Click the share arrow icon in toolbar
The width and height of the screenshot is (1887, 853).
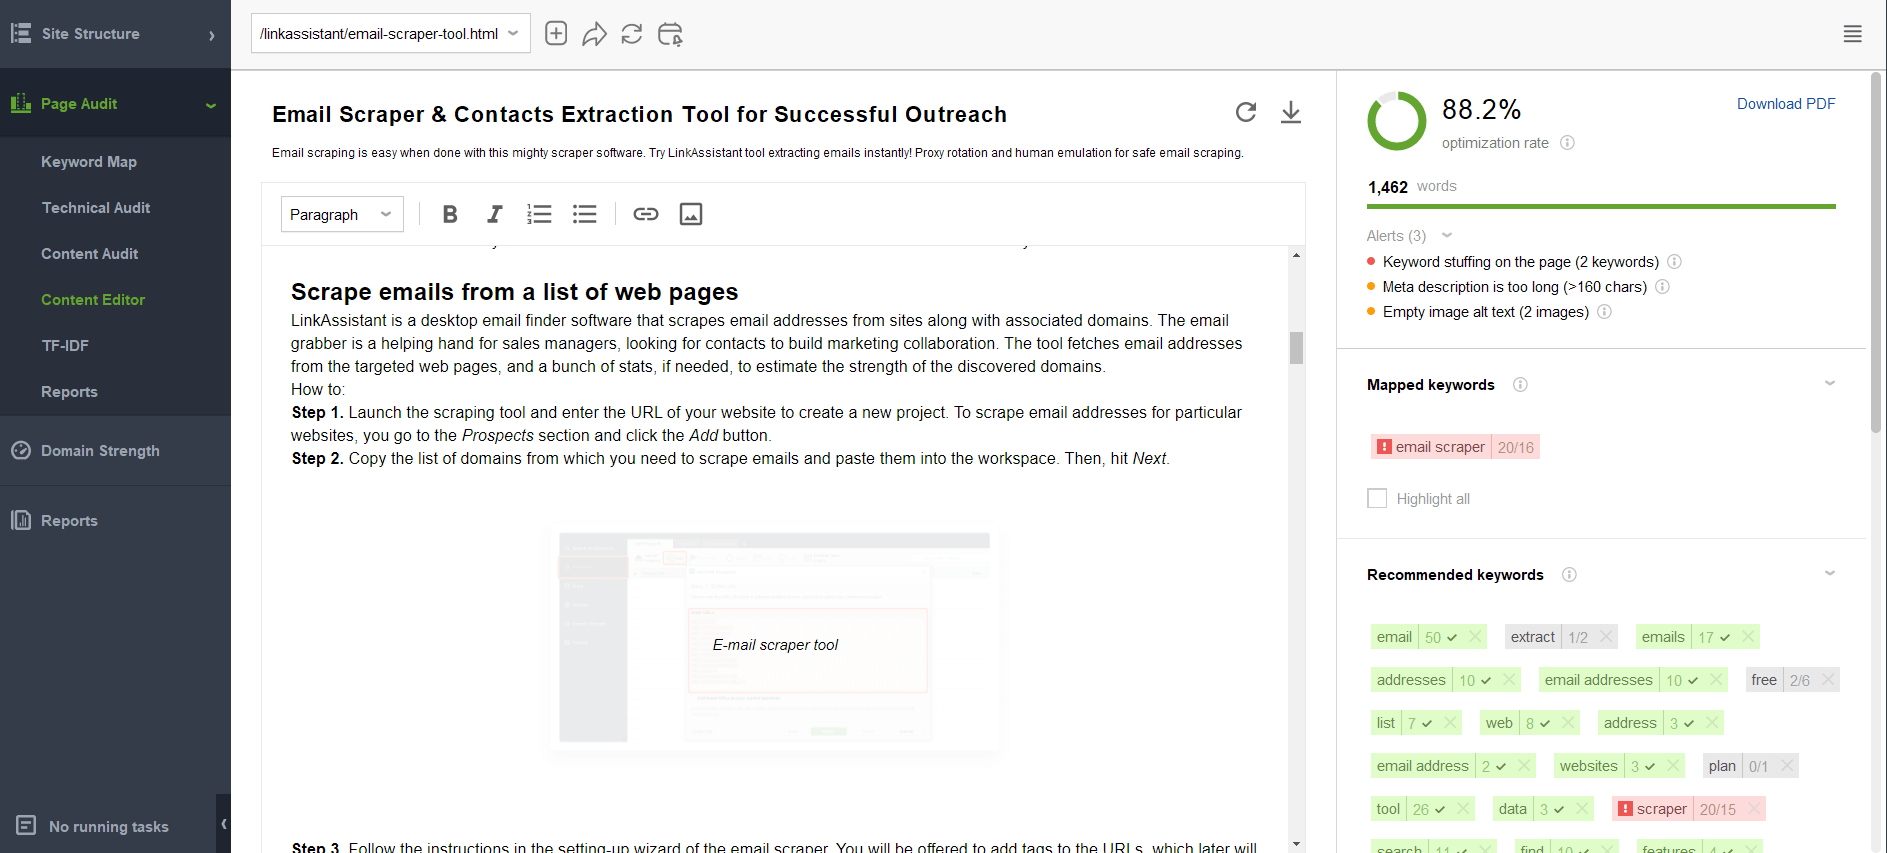point(594,34)
